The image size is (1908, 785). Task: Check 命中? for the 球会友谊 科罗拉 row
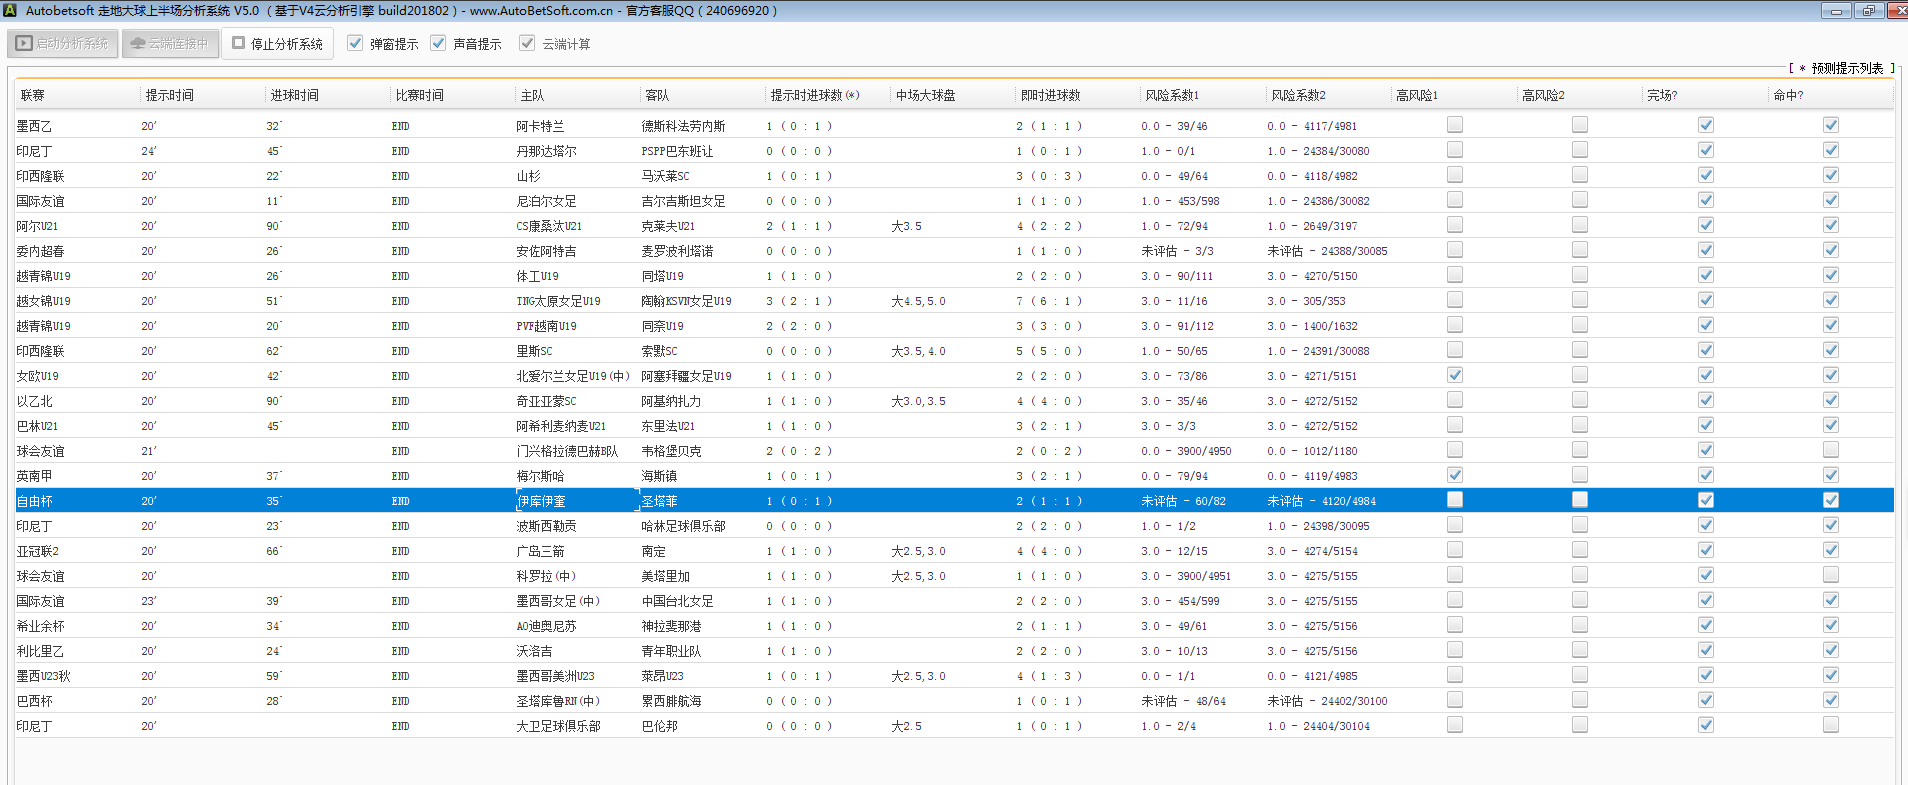(x=1830, y=575)
